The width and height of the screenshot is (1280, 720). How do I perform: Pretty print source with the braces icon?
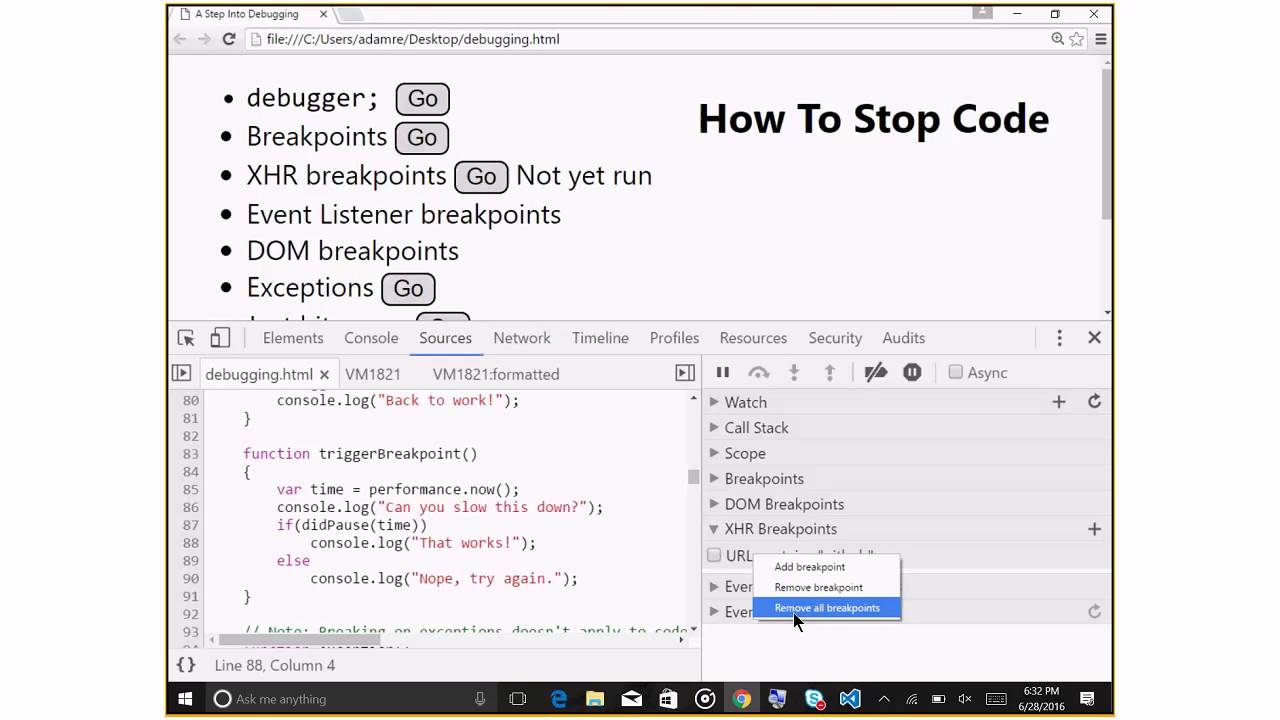(186, 665)
